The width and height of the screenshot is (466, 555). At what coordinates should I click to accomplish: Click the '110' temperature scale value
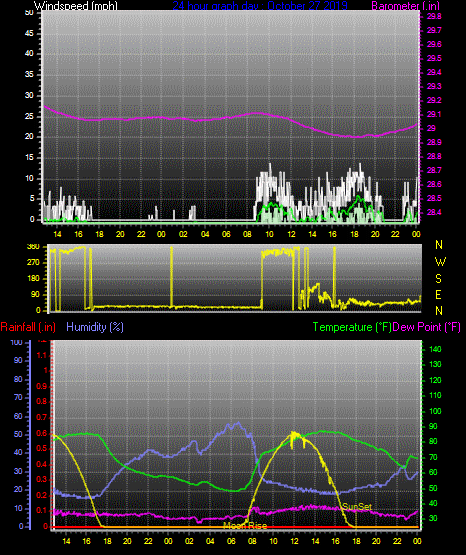click(x=435, y=396)
